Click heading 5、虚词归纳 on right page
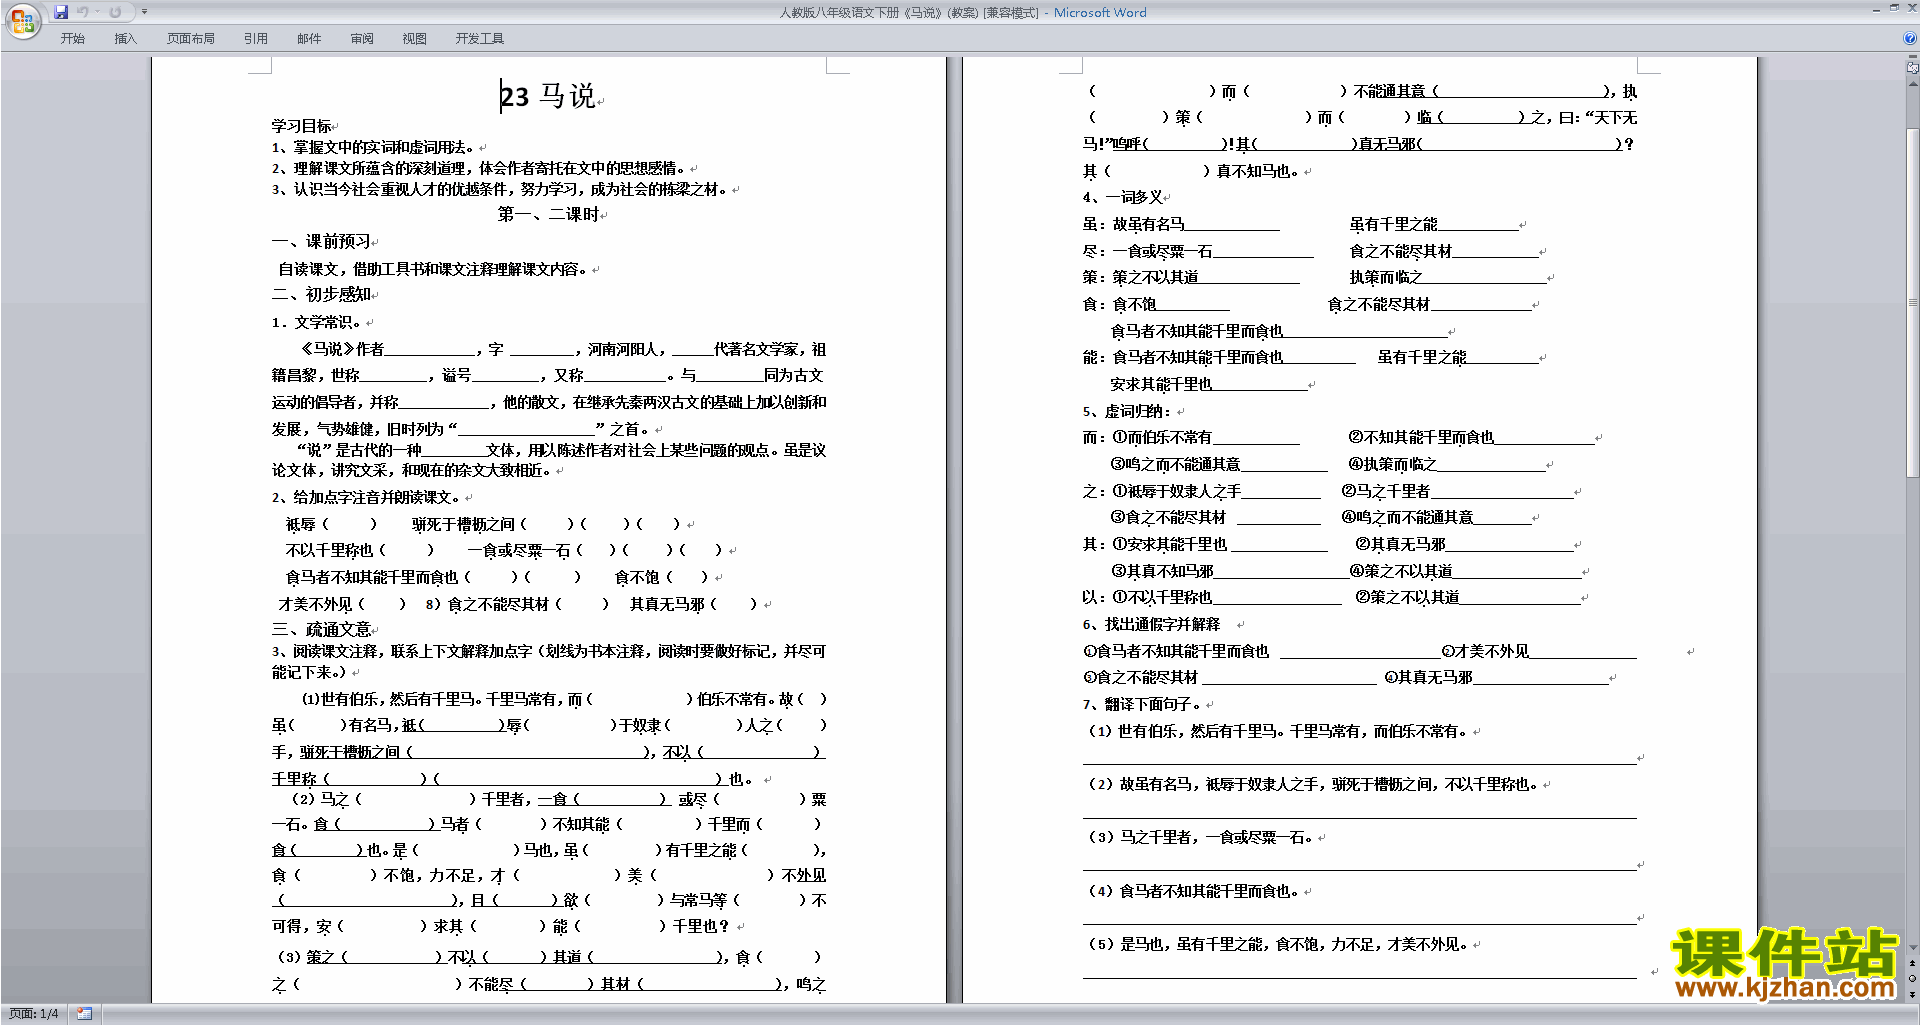 pyautogui.click(x=1129, y=411)
